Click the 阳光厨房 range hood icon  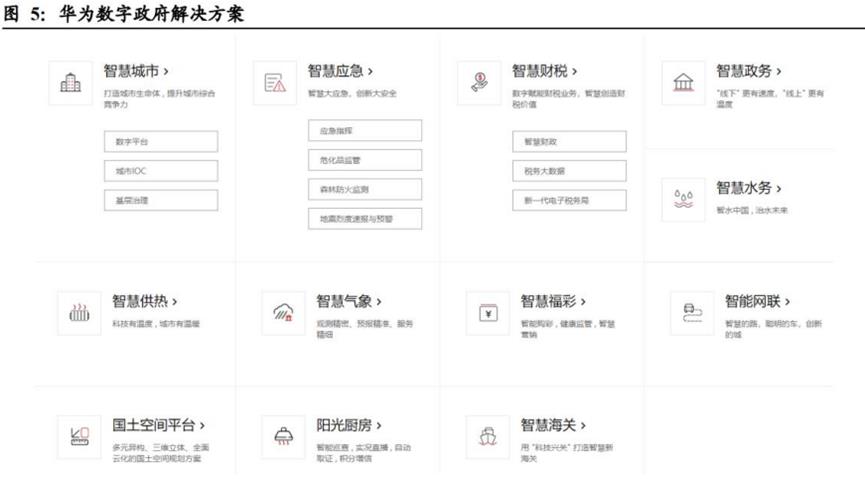[x=284, y=437]
